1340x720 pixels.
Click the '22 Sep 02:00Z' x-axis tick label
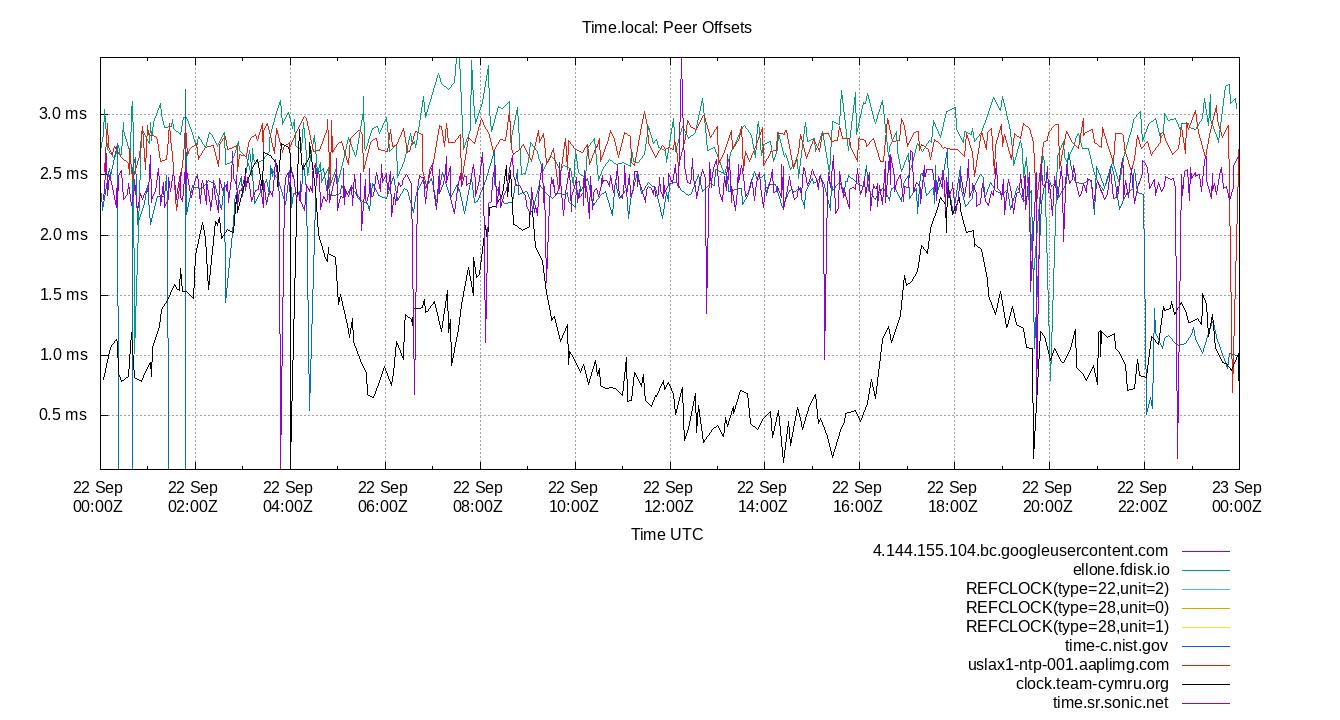pyautogui.click(x=192, y=497)
